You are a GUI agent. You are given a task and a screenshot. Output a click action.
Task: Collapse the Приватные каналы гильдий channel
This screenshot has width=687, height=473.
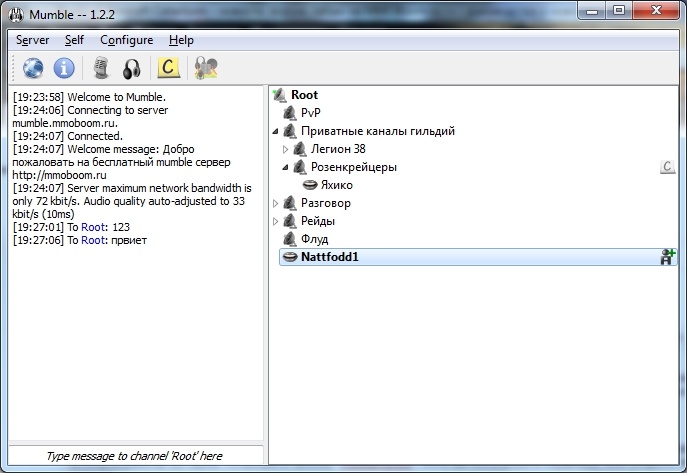coord(275,131)
